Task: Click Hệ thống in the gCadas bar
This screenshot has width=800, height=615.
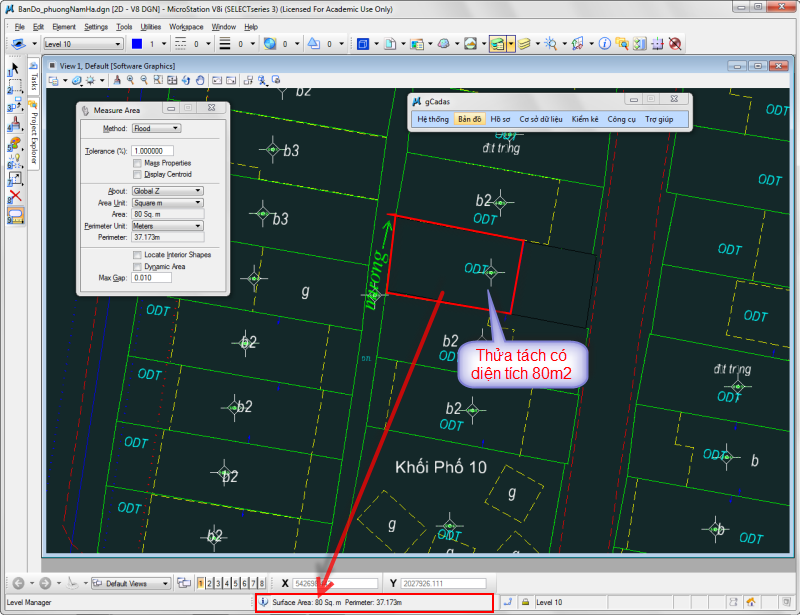Action: pyautogui.click(x=433, y=119)
